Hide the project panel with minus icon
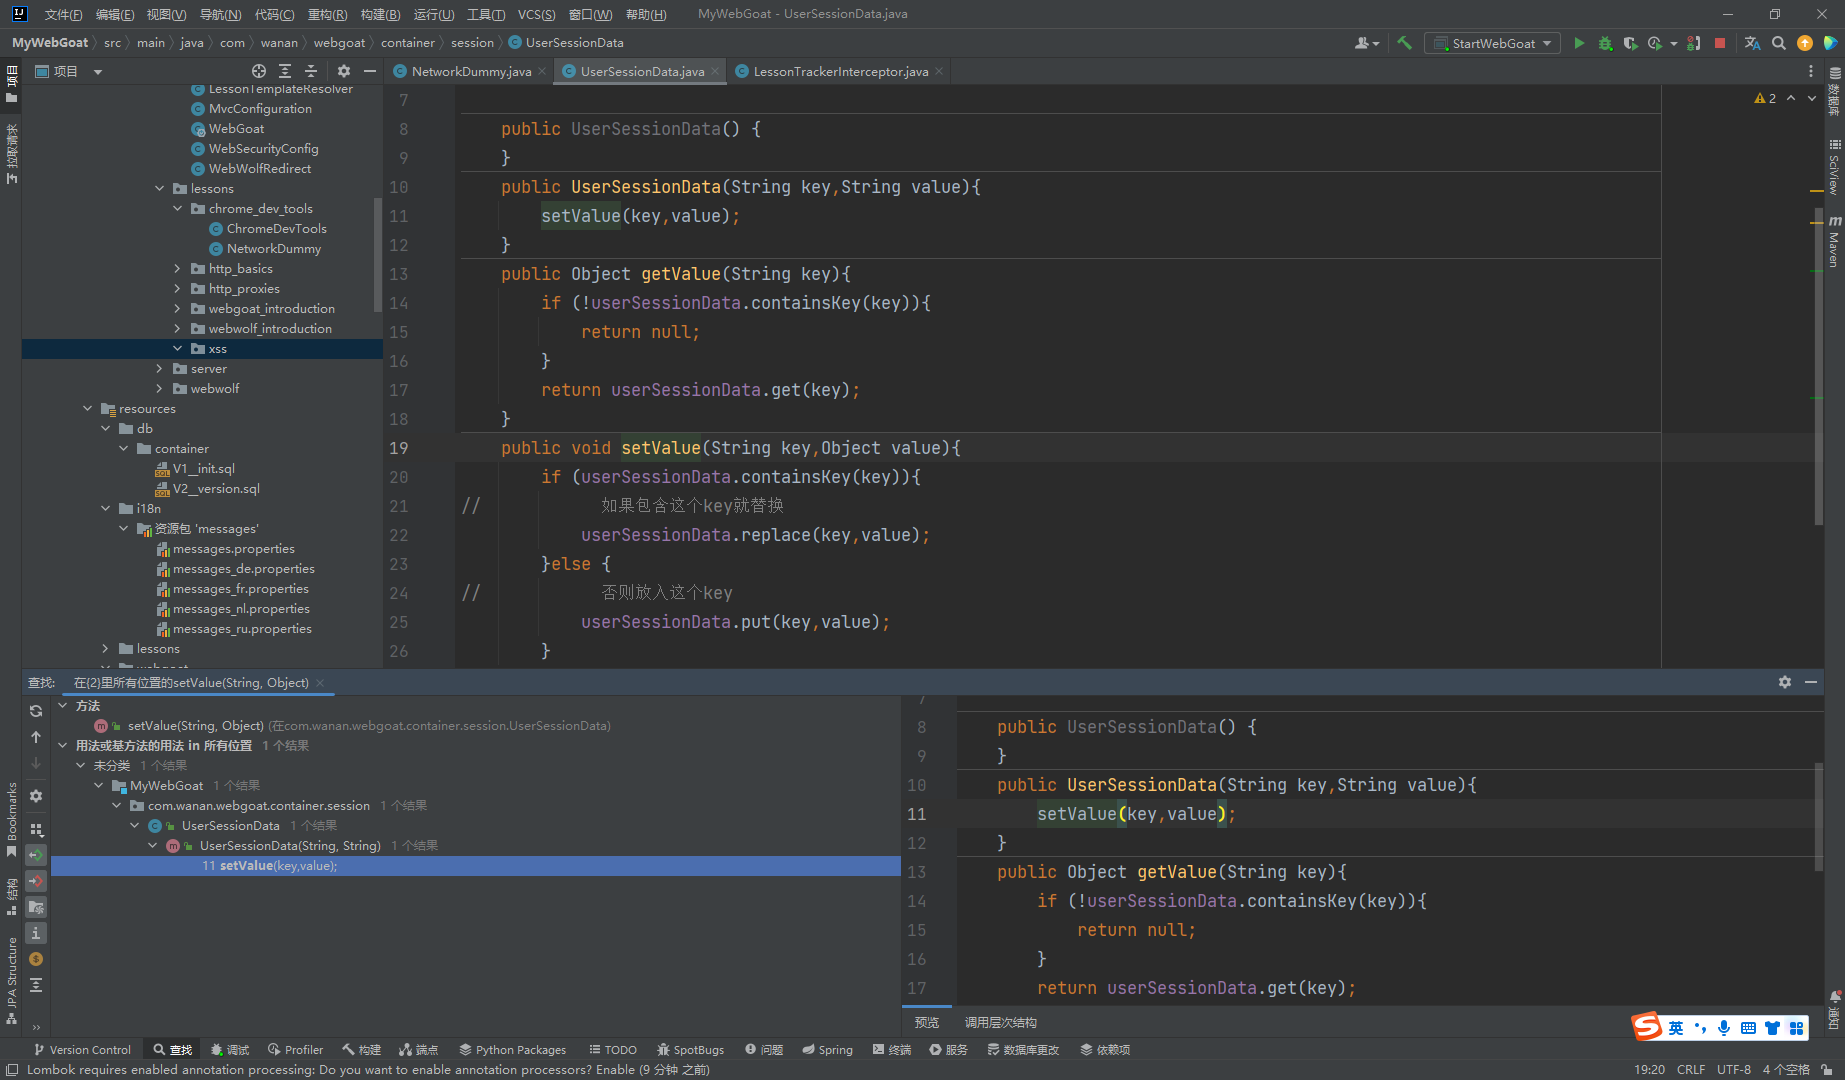1845x1080 pixels. point(370,71)
